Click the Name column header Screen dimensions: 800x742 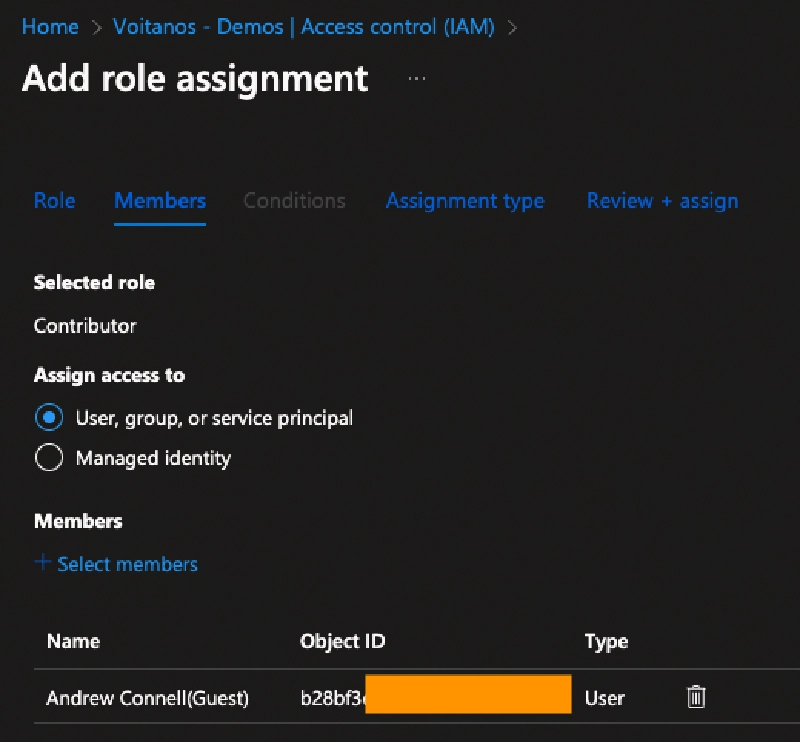pyautogui.click(x=73, y=641)
